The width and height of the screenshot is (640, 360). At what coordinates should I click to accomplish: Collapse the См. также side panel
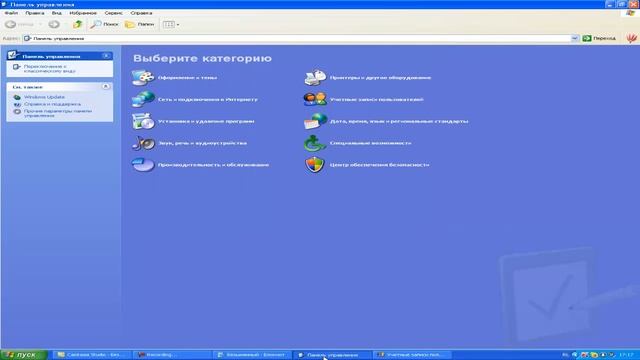pyautogui.click(x=106, y=87)
